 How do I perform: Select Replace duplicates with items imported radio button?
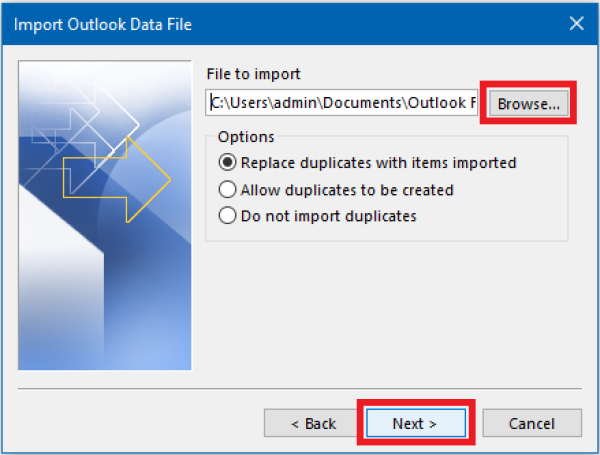(x=227, y=163)
